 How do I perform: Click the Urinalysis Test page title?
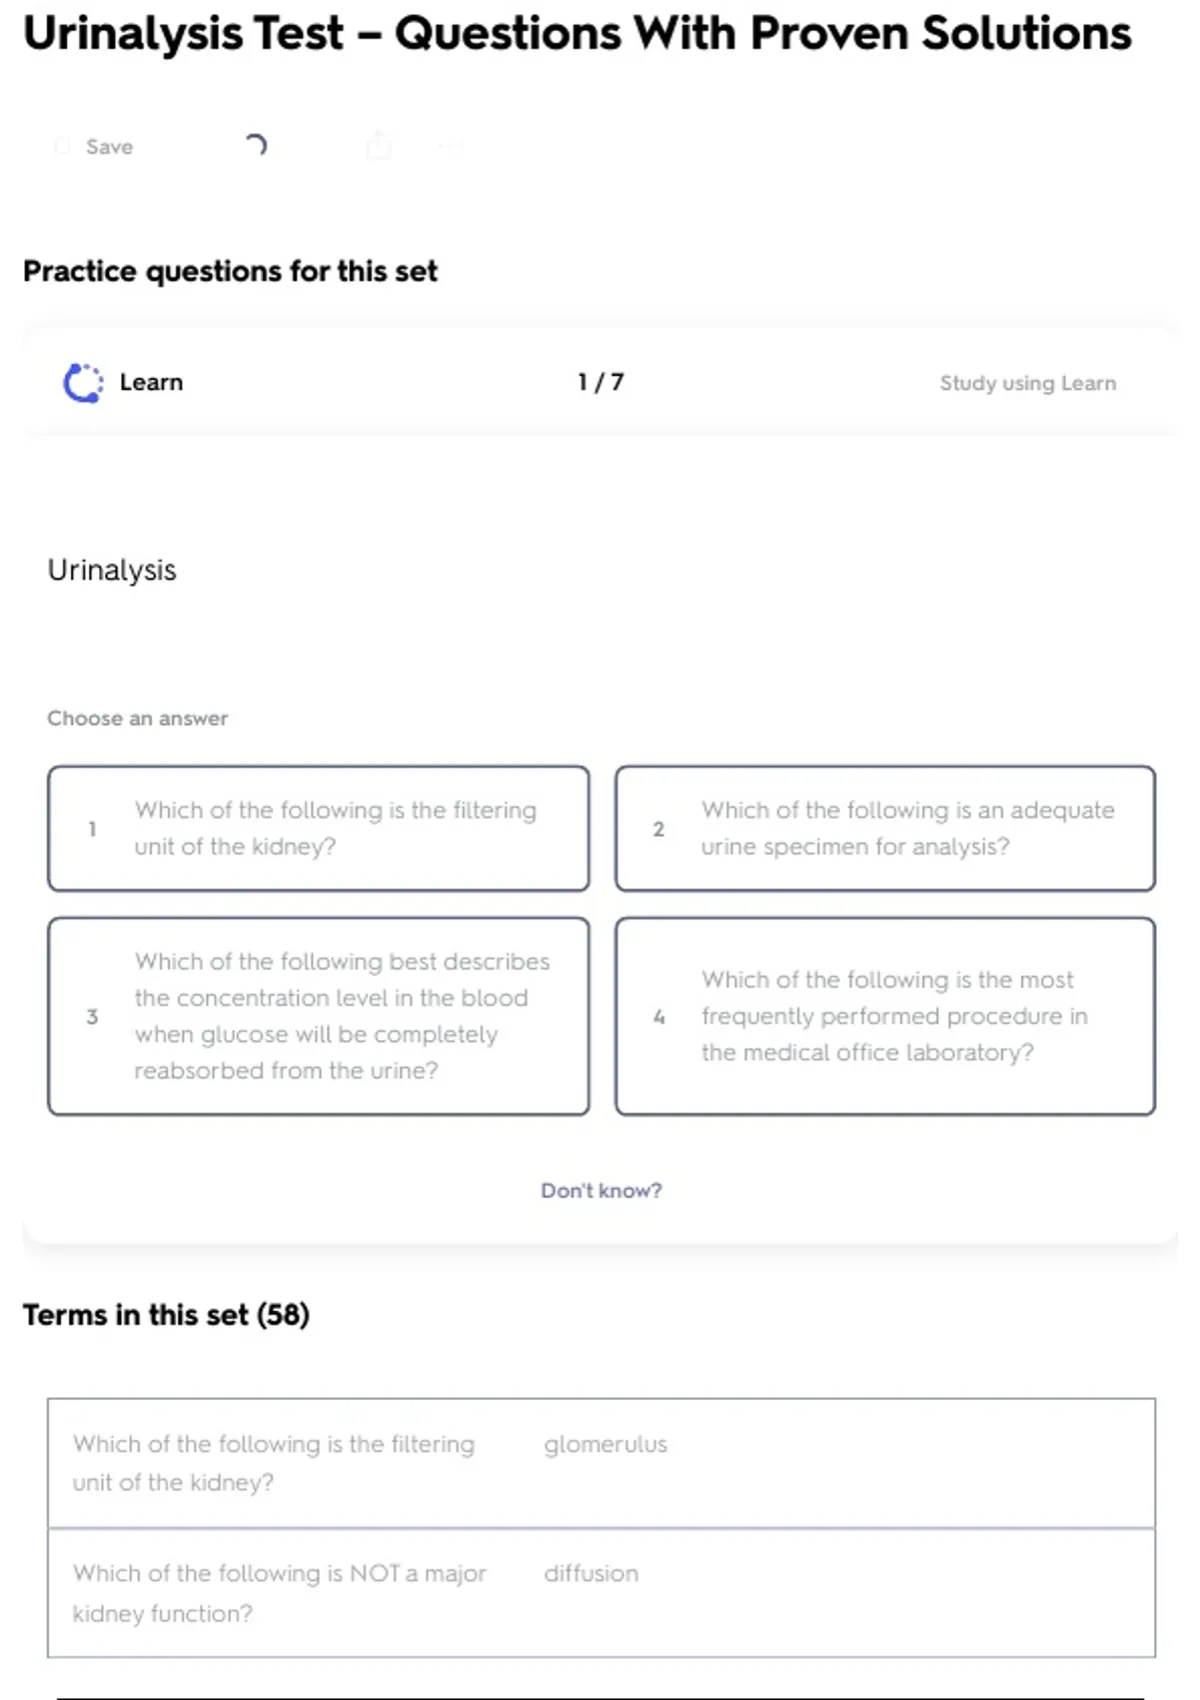(x=577, y=34)
